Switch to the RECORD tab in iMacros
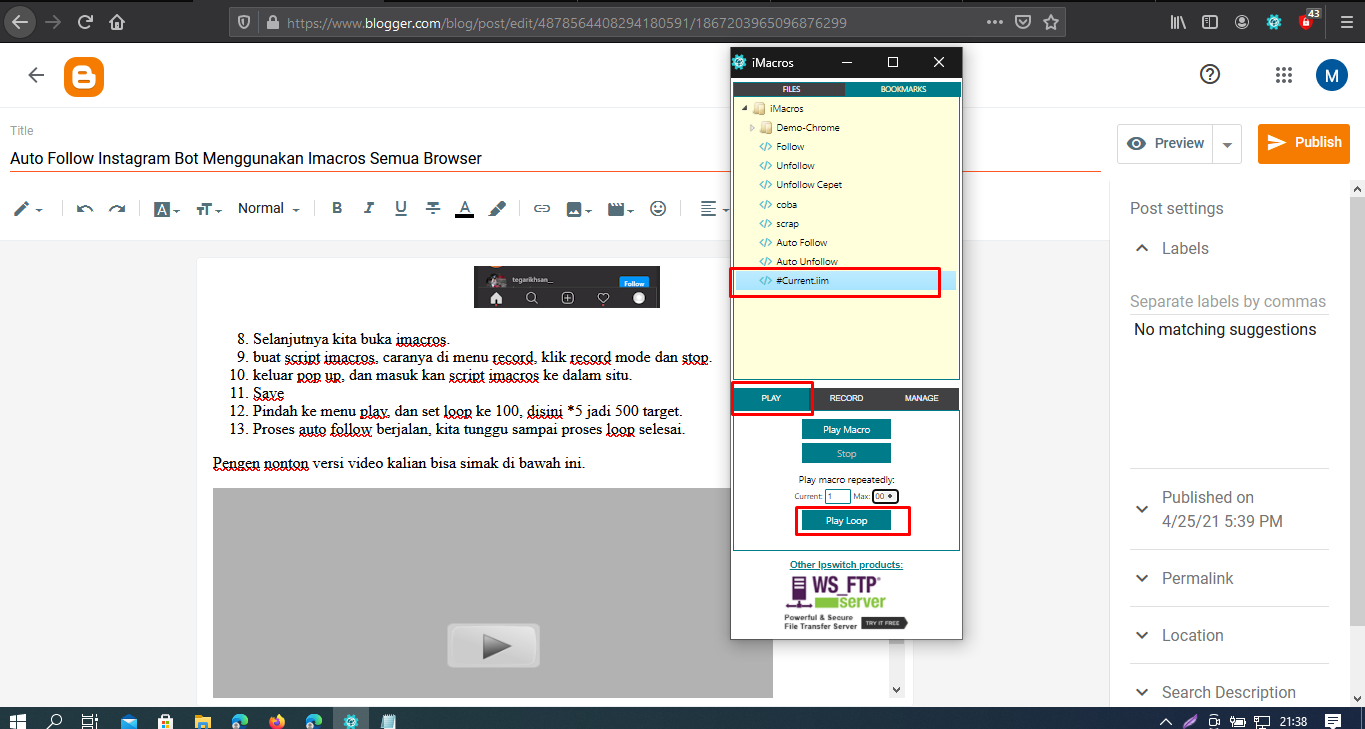Screen dimensions: 1365x729 [x=846, y=397]
